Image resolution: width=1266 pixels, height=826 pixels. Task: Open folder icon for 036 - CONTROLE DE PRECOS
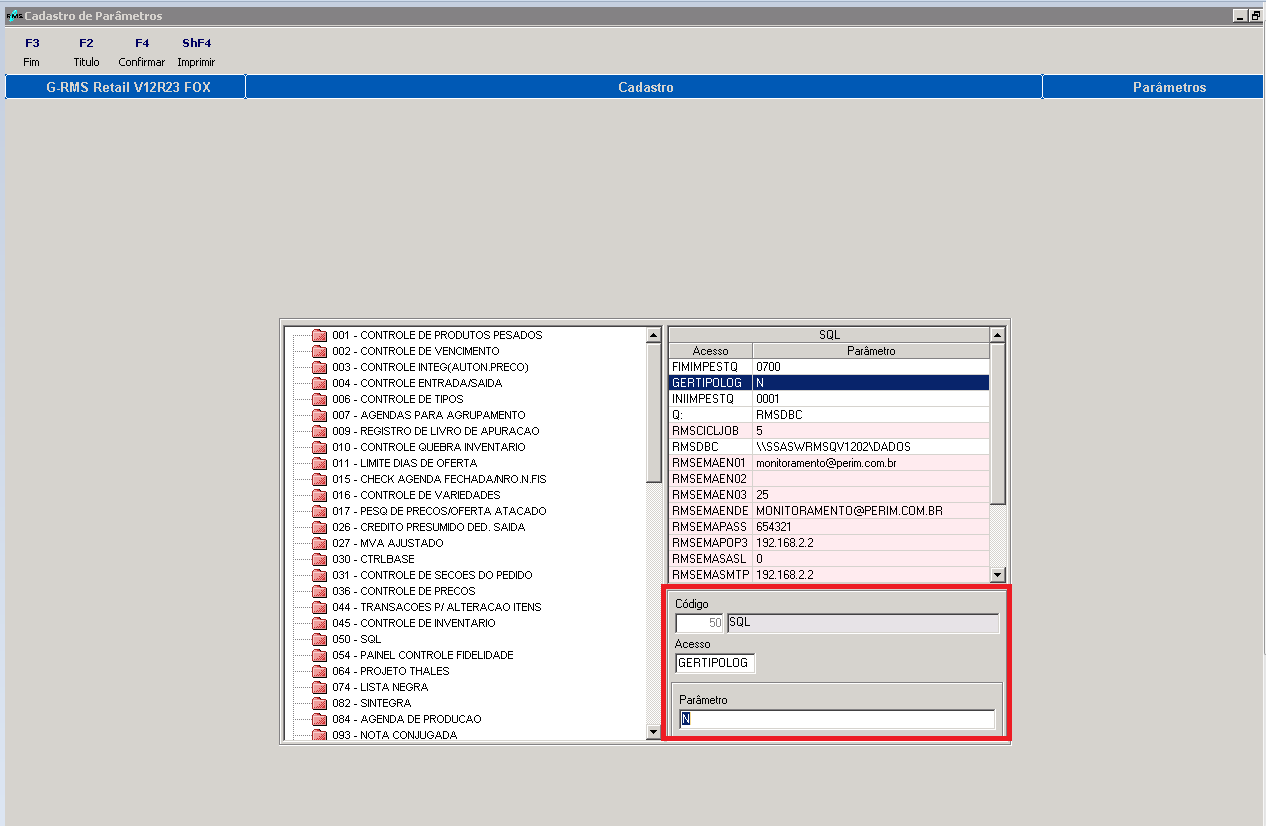tap(319, 591)
